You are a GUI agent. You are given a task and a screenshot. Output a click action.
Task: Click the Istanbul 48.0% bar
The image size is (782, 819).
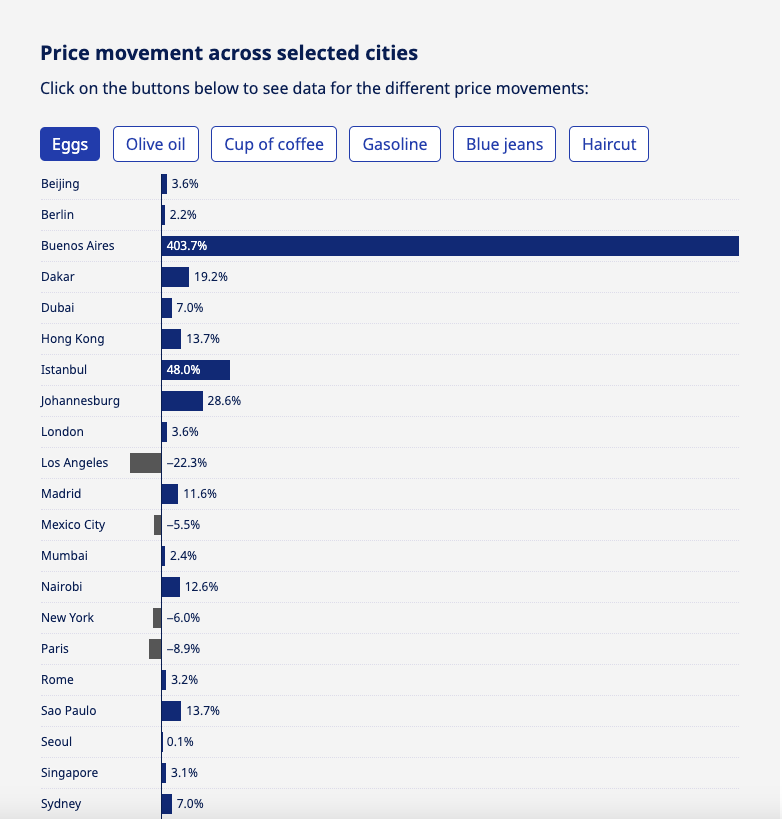point(196,370)
